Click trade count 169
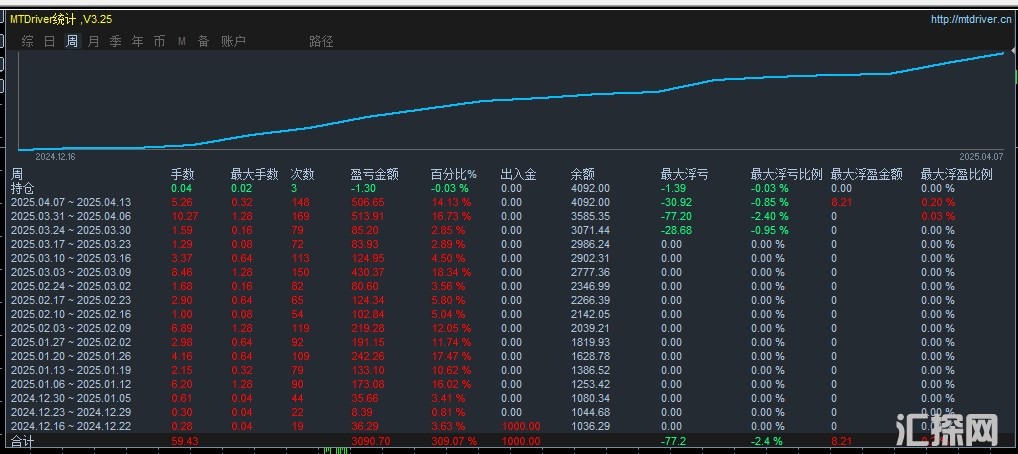 click(301, 216)
